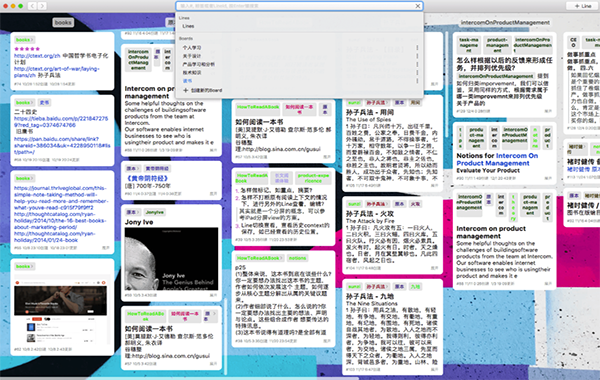Click the Jonyive tag

tap(155, 212)
